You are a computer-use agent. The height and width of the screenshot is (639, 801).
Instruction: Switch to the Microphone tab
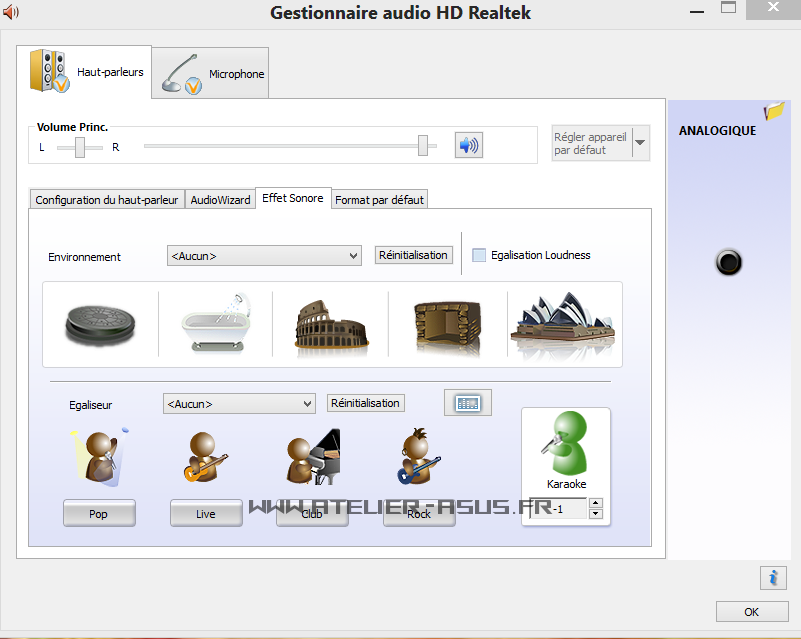tap(209, 72)
